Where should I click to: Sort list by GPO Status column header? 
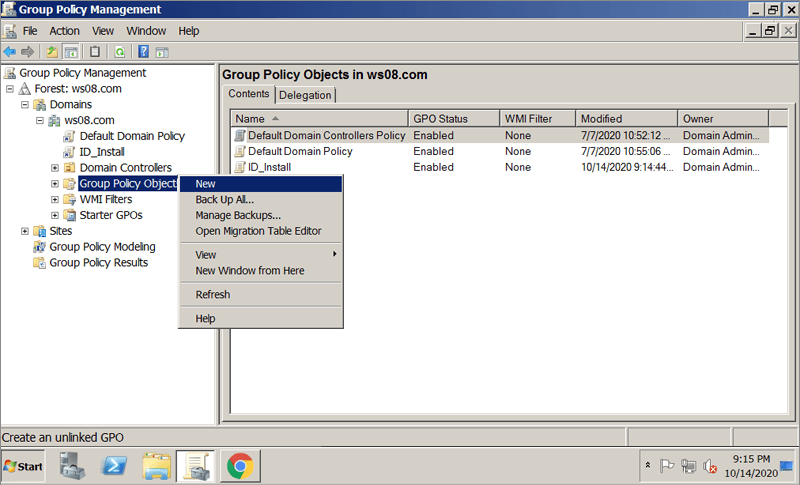click(454, 119)
